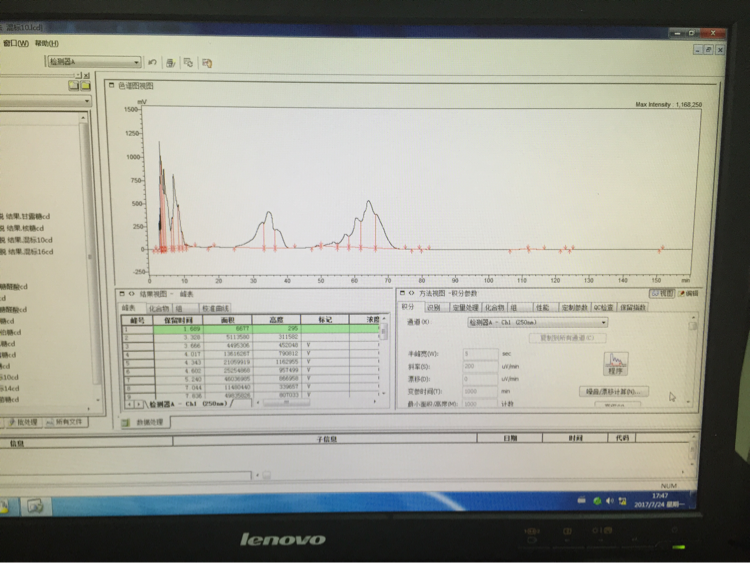The height and width of the screenshot is (563, 750).
Task: Click the 保留时间 column header
Action: tap(178, 320)
